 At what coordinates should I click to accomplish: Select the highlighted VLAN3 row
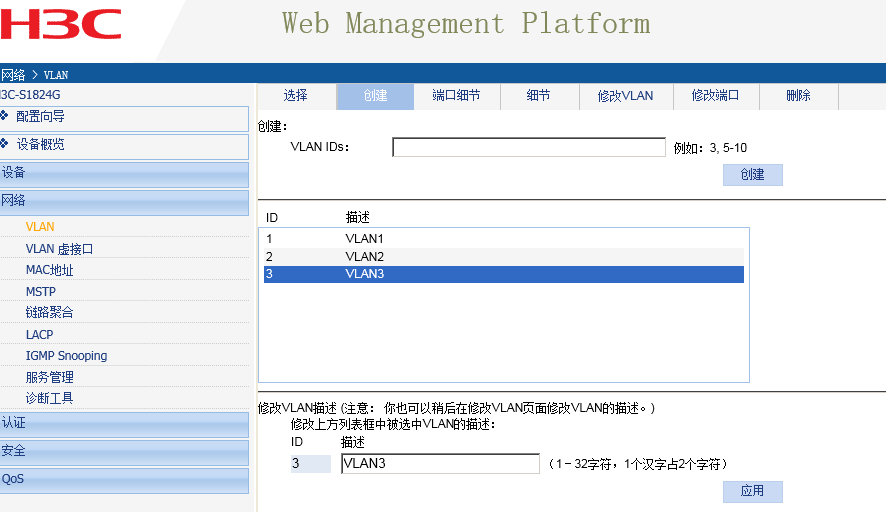click(503, 274)
